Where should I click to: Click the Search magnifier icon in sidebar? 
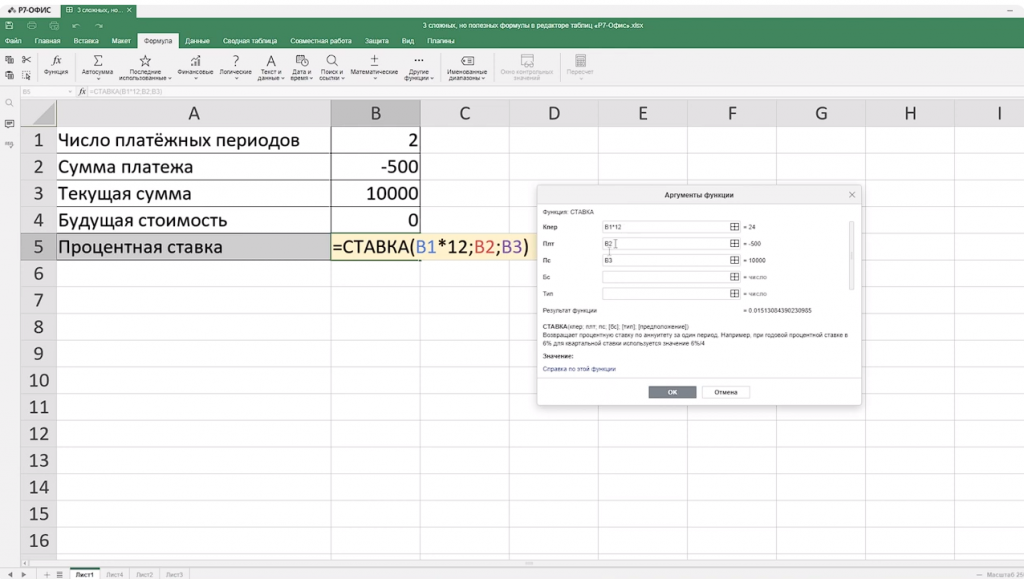(x=9, y=103)
